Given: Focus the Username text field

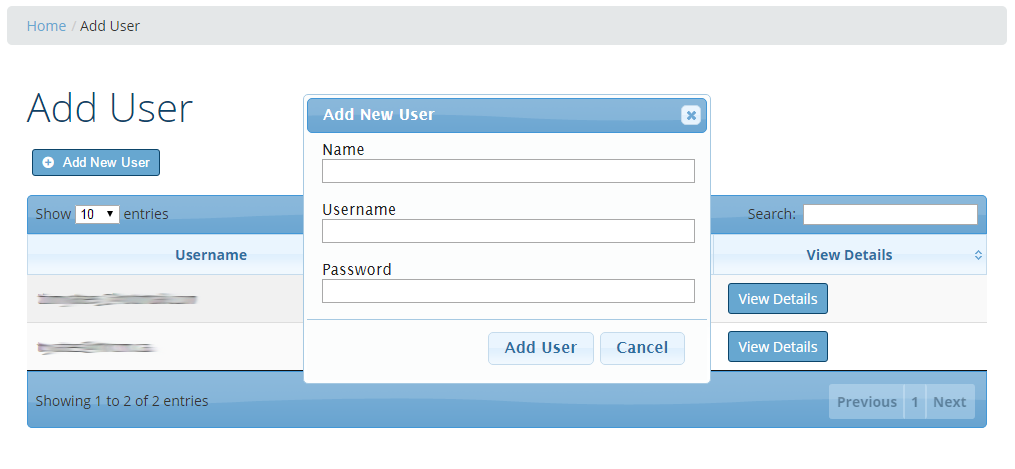Looking at the screenshot, I should [x=508, y=231].
